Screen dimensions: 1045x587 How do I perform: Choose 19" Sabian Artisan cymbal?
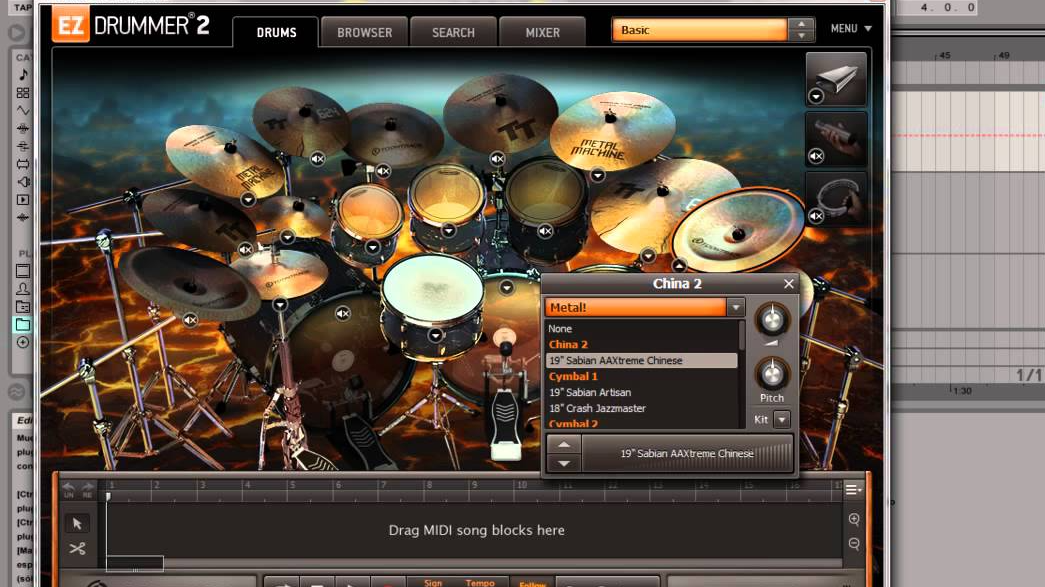click(x=589, y=393)
